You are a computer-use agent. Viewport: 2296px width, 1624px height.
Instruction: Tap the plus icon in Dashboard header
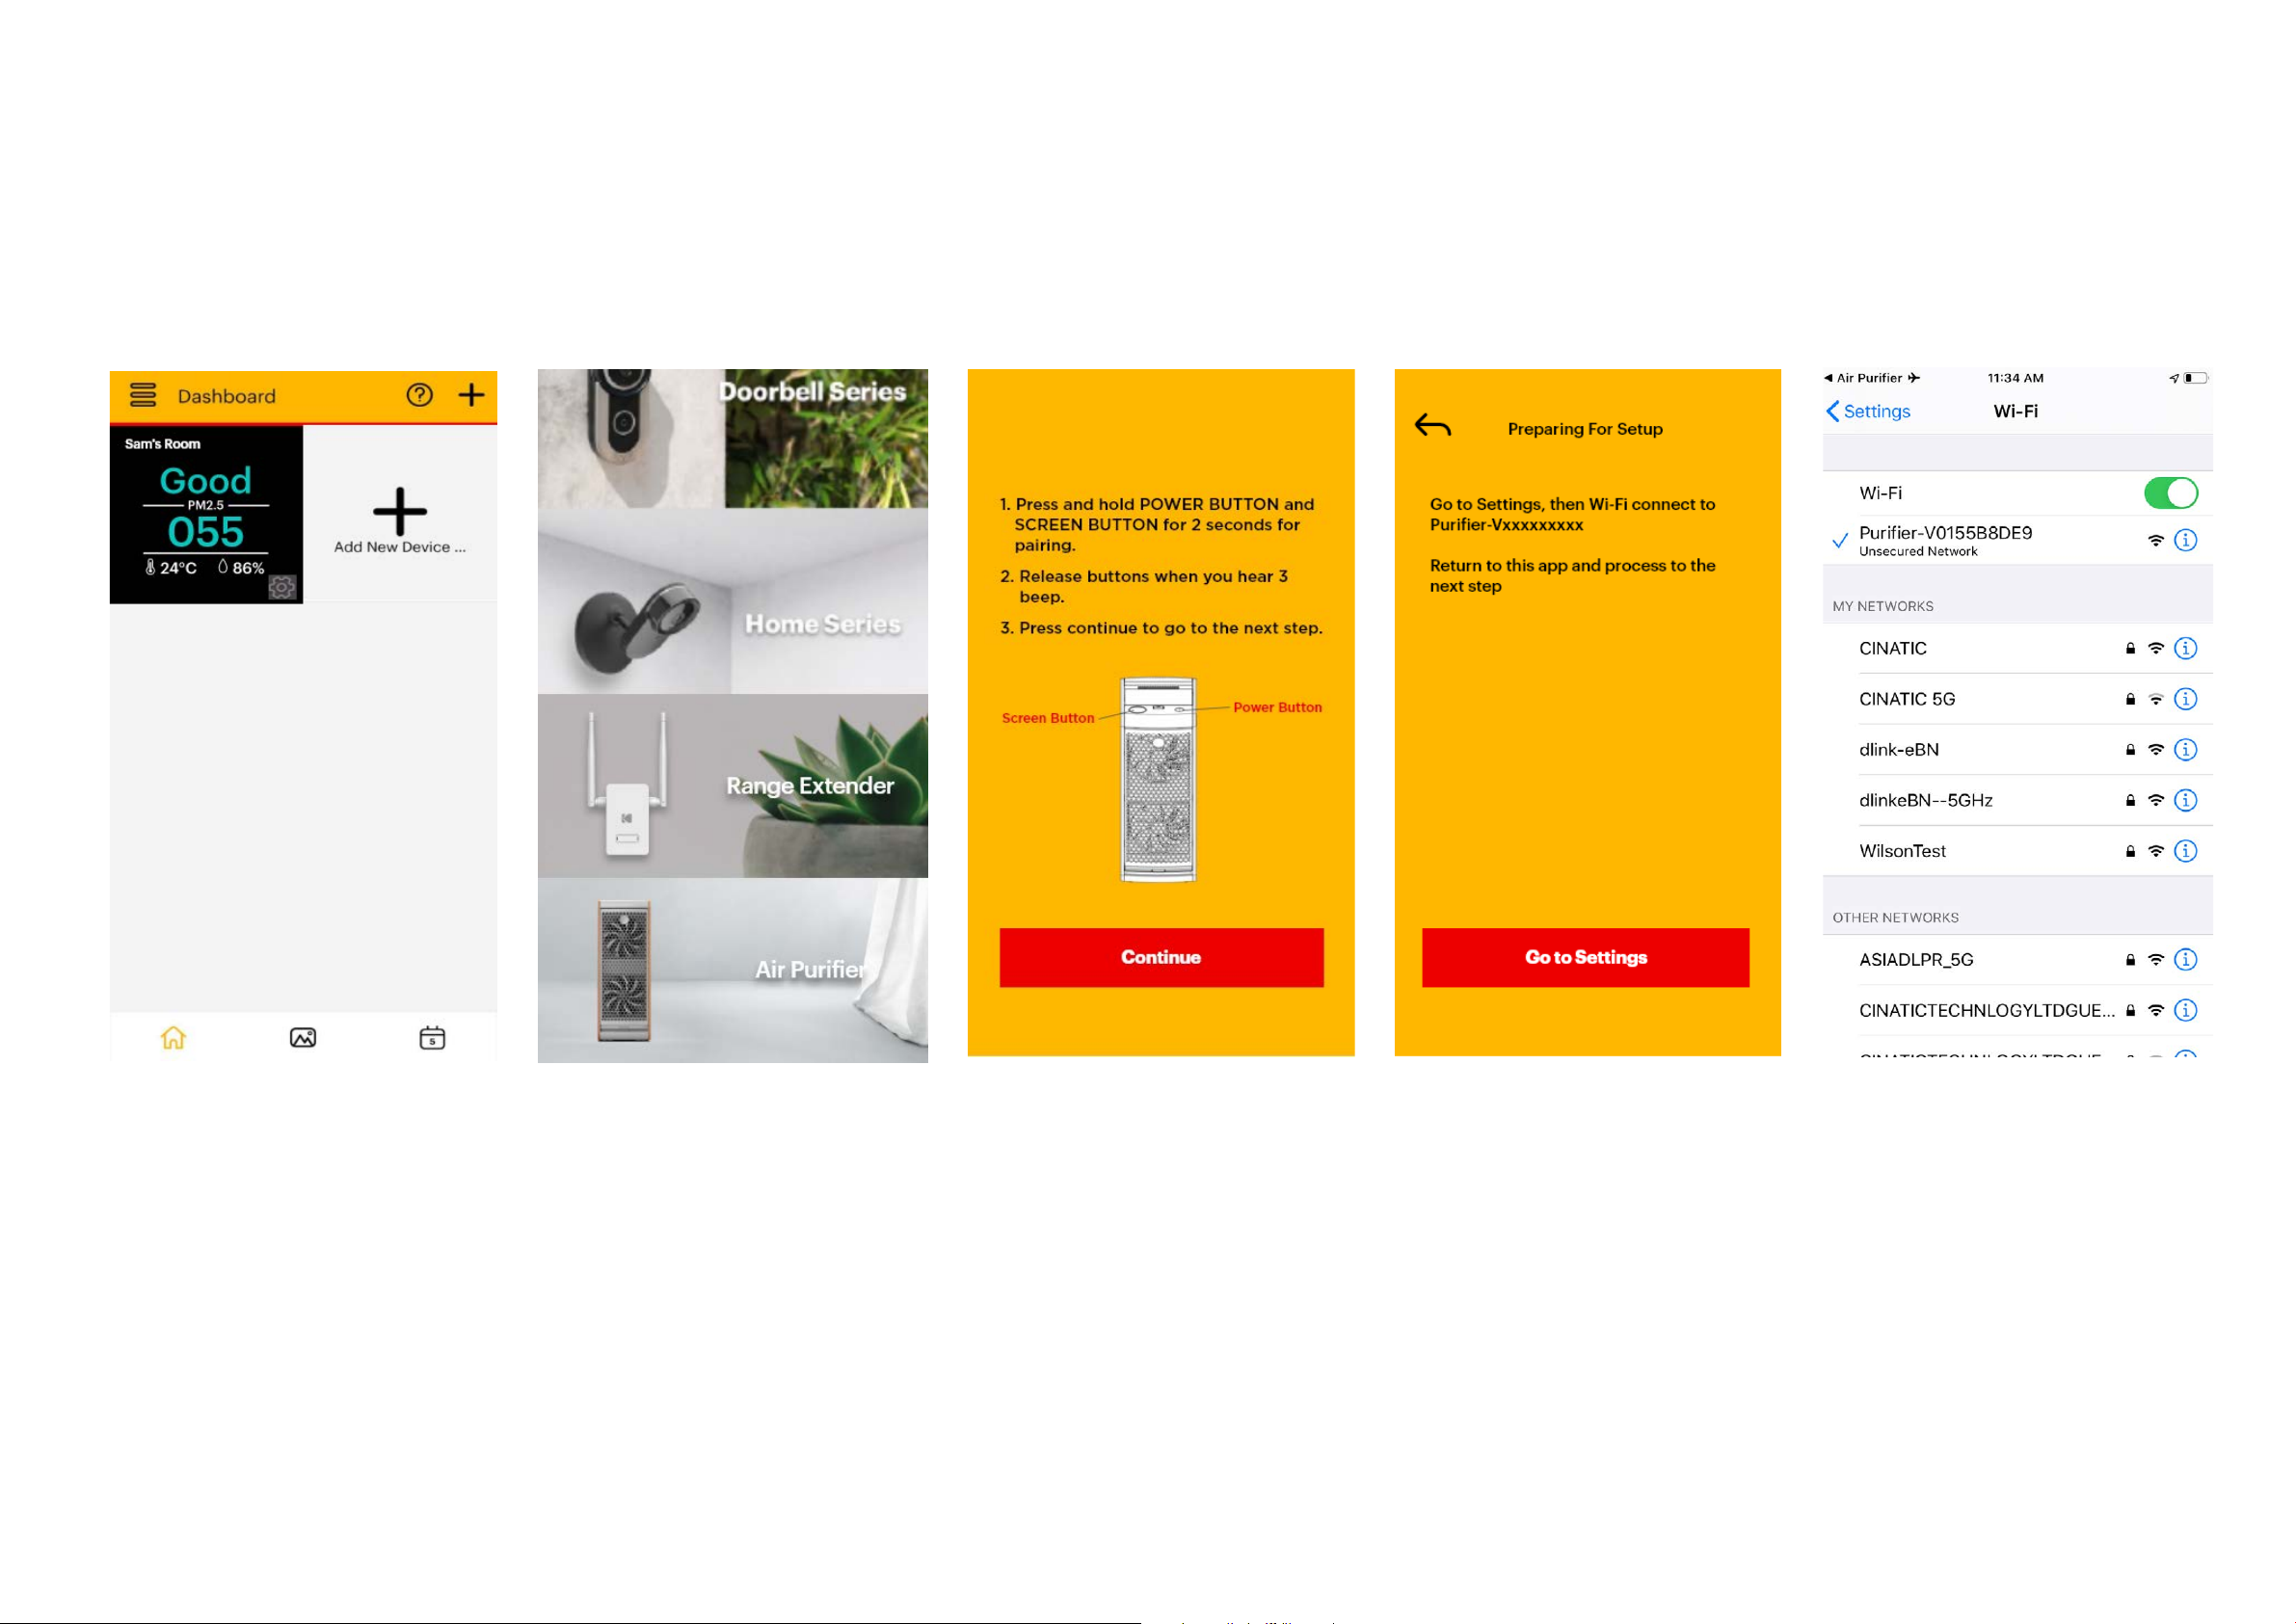[471, 395]
